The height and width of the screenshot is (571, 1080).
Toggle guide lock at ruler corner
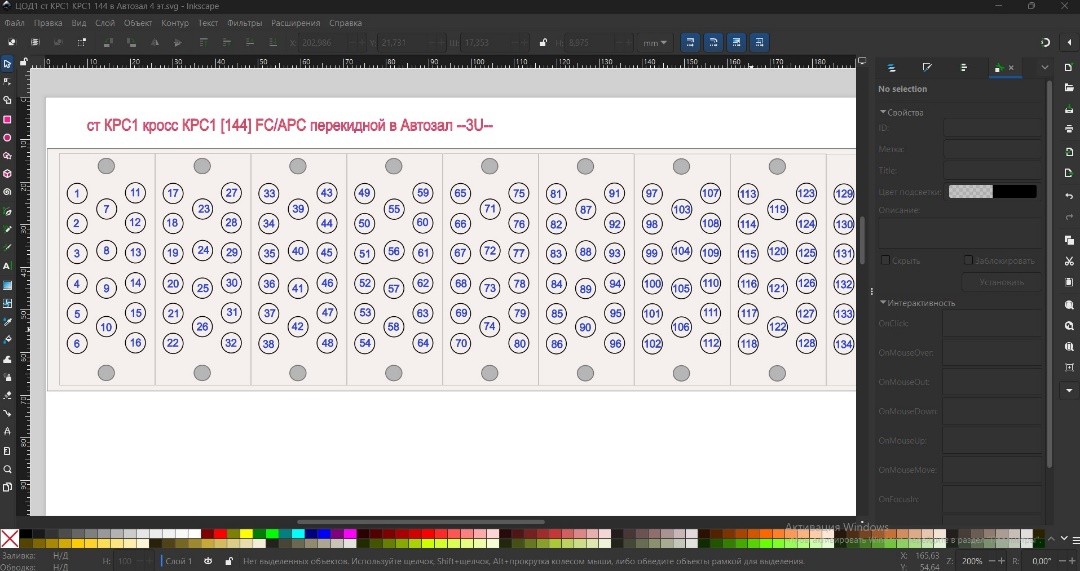pos(23,61)
